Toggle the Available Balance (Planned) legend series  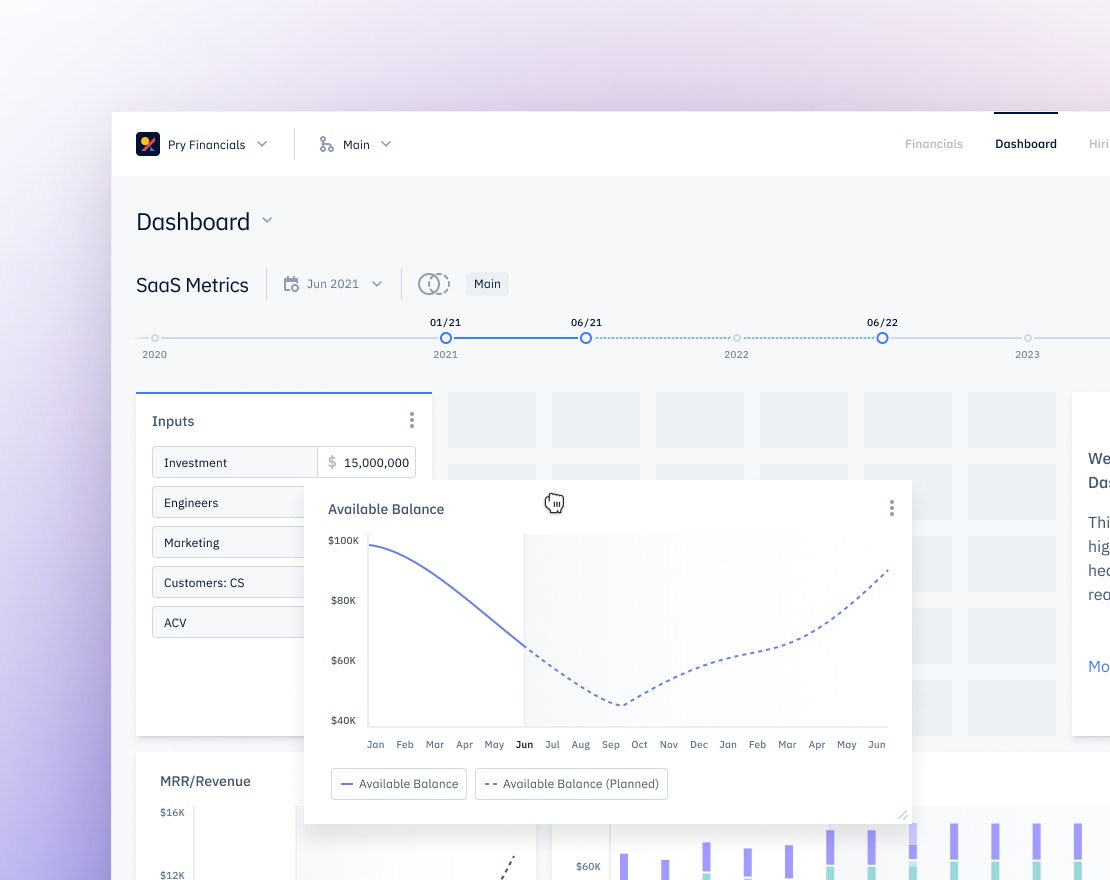coord(571,784)
